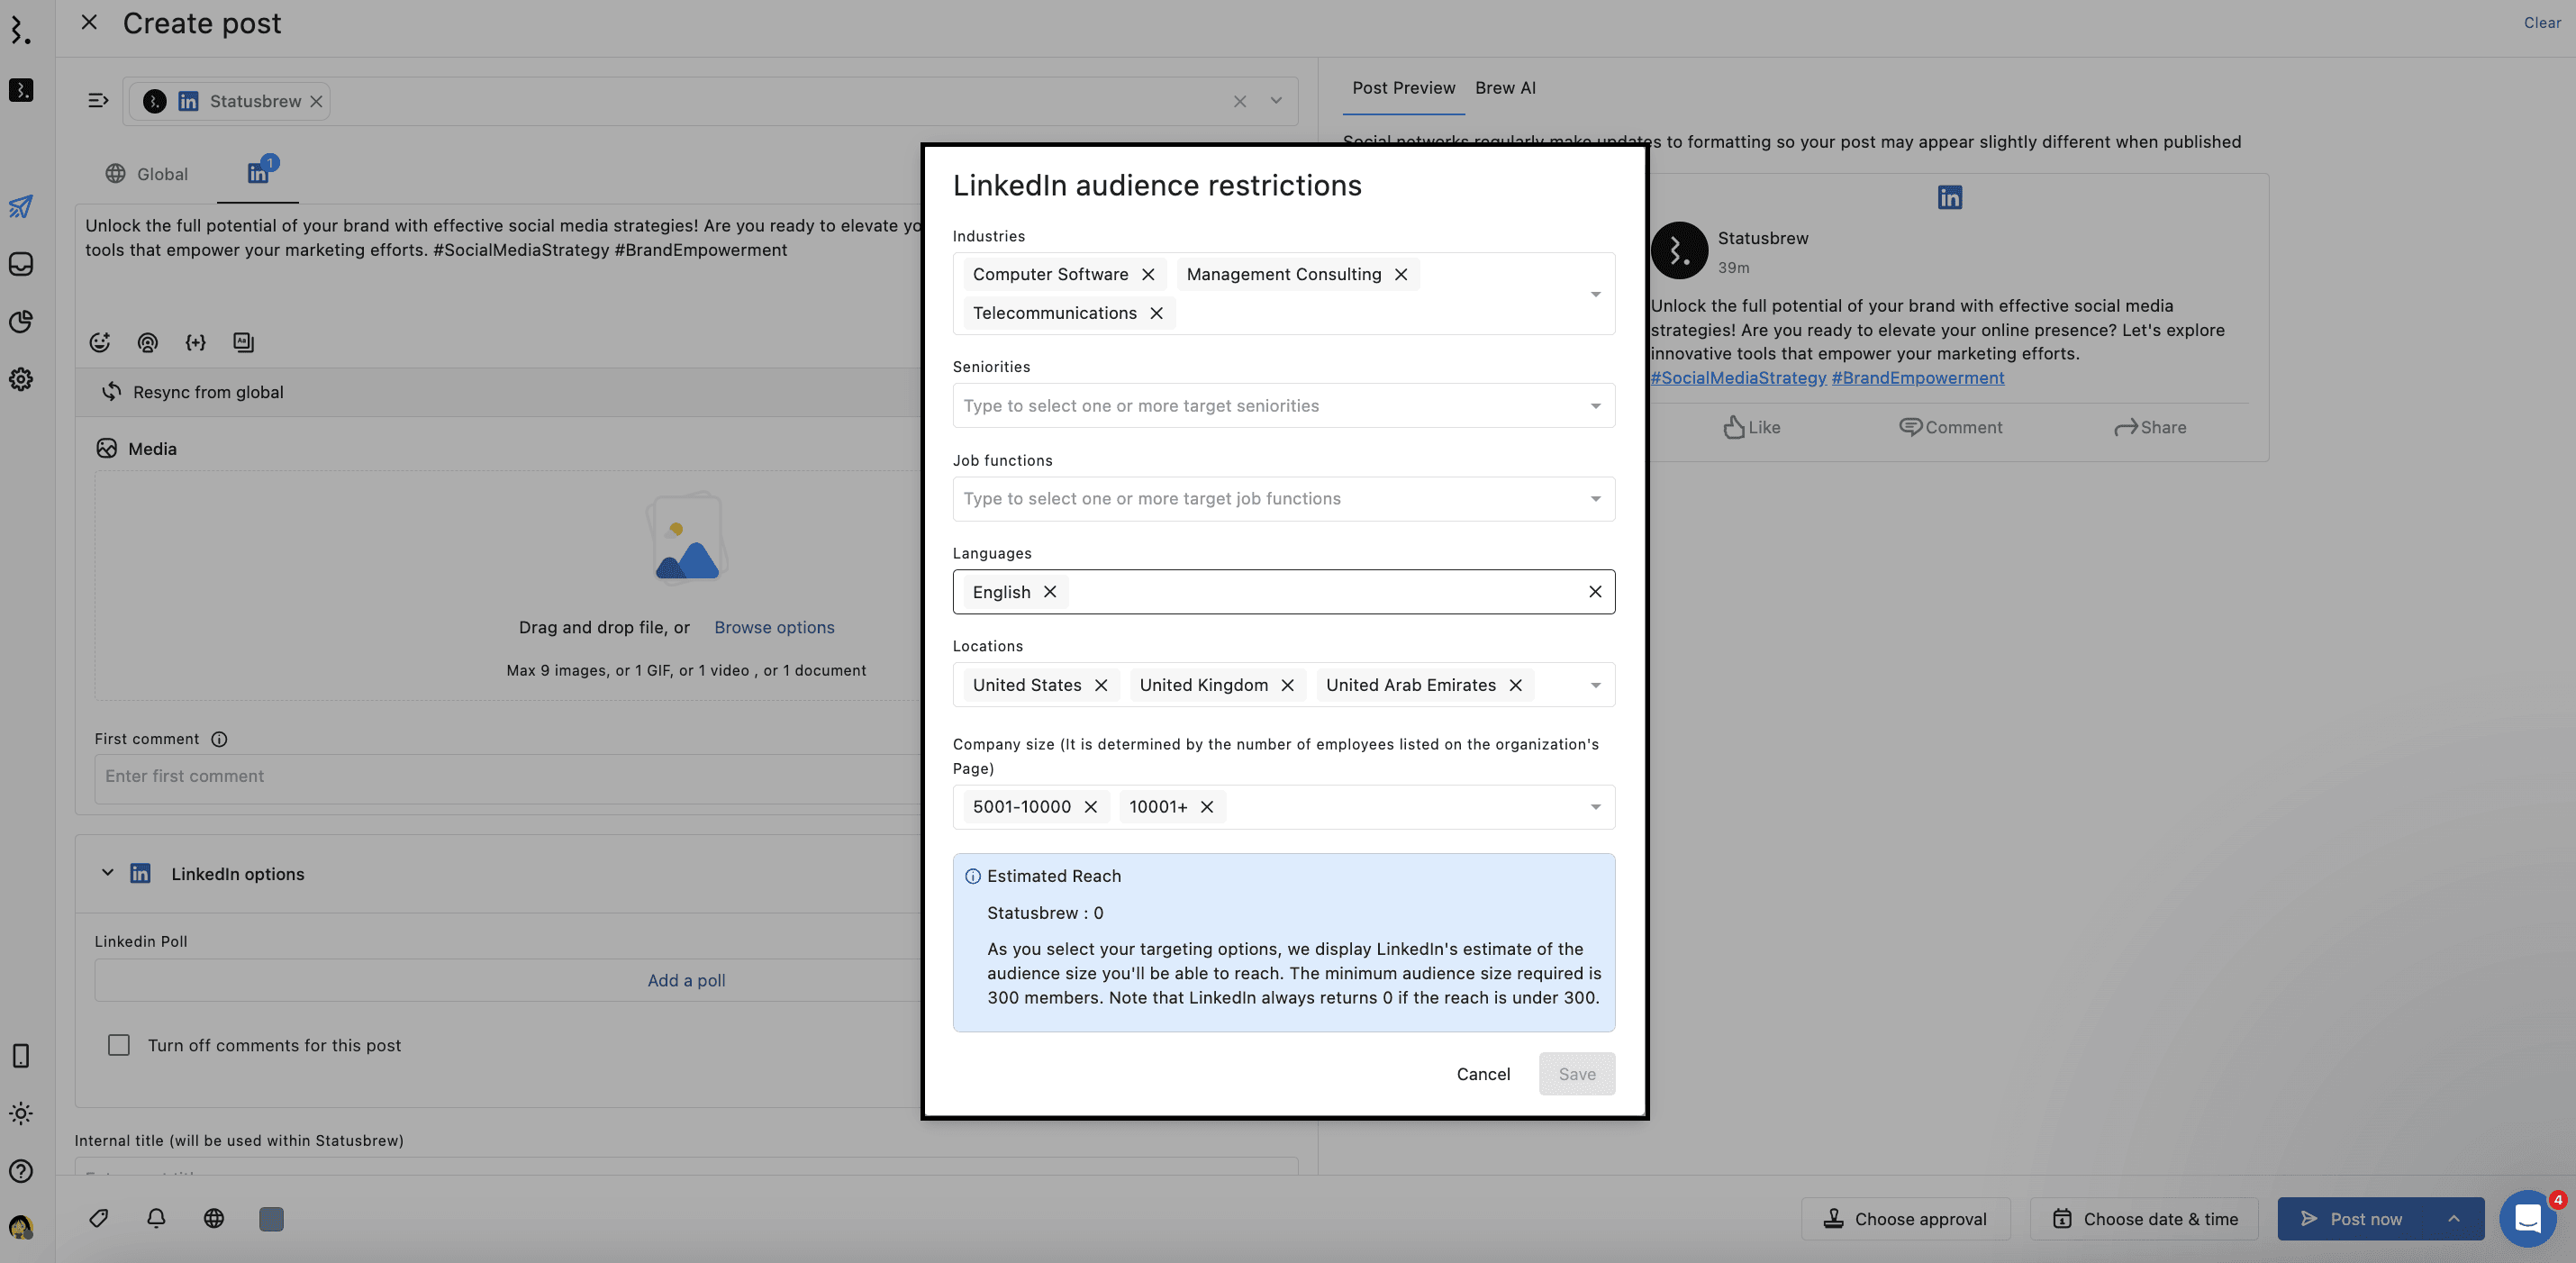
Task: Switch to the Brew AI tab
Action: [1505, 88]
